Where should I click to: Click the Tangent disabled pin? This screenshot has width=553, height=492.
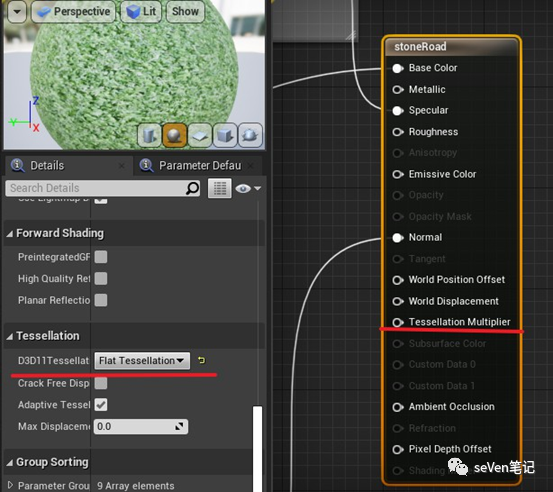tap(397, 259)
